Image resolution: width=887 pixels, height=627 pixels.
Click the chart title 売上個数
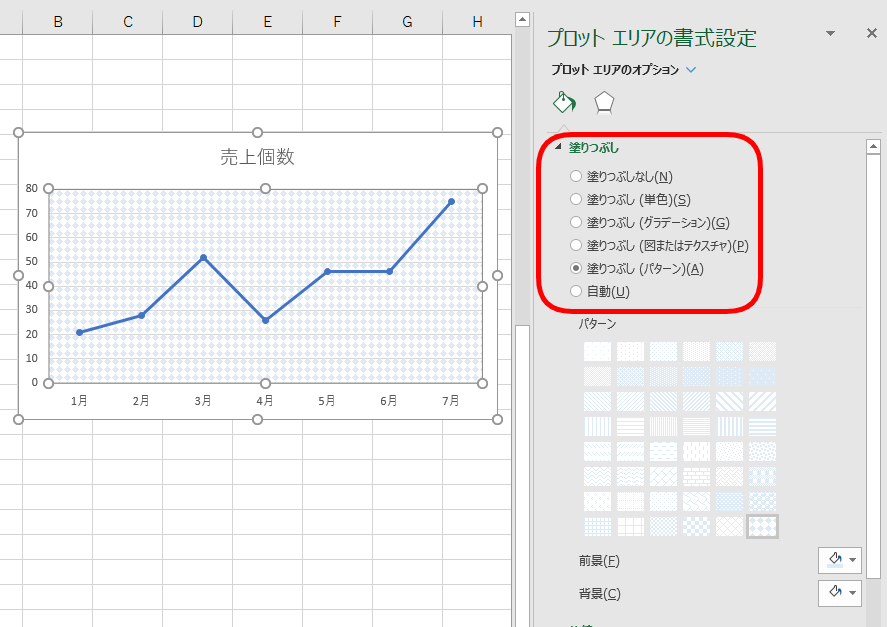pos(257,157)
